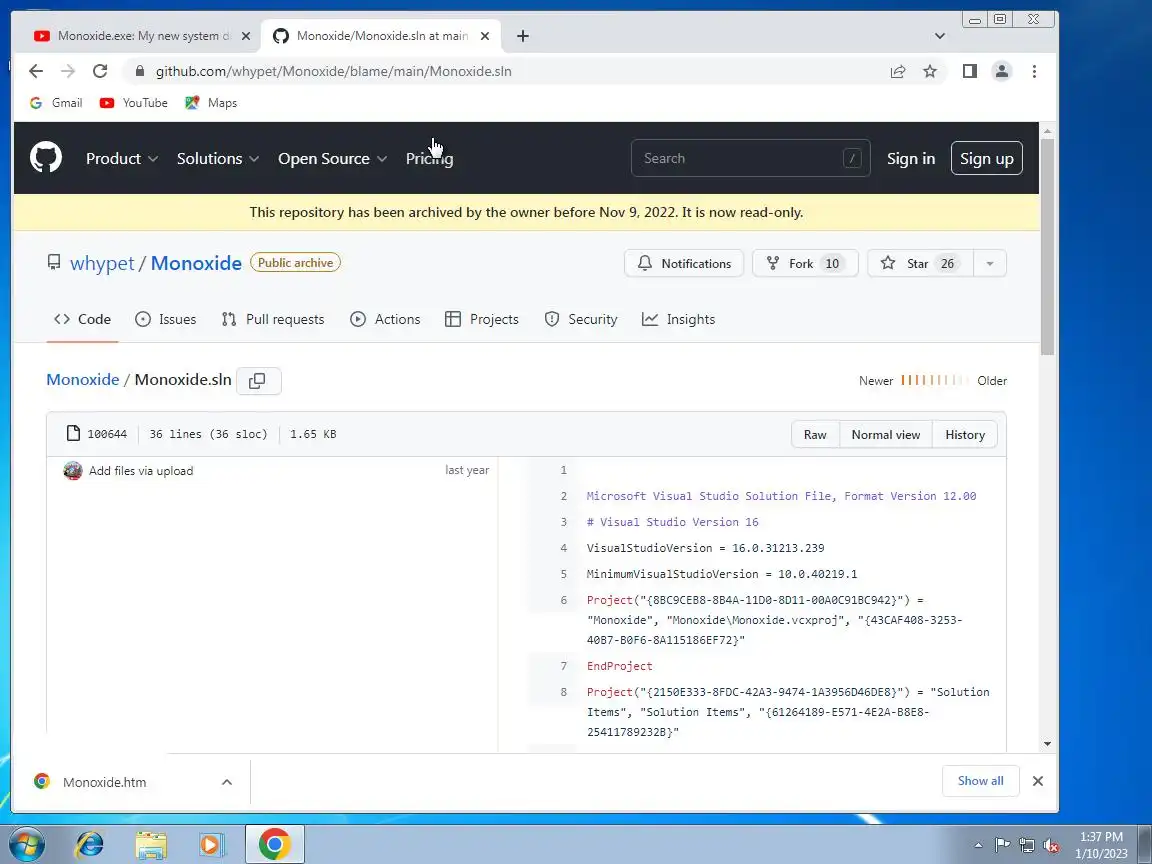This screenshot has height=864, width=1152.
Task: Open Raw file view
Action: (815, 434)
